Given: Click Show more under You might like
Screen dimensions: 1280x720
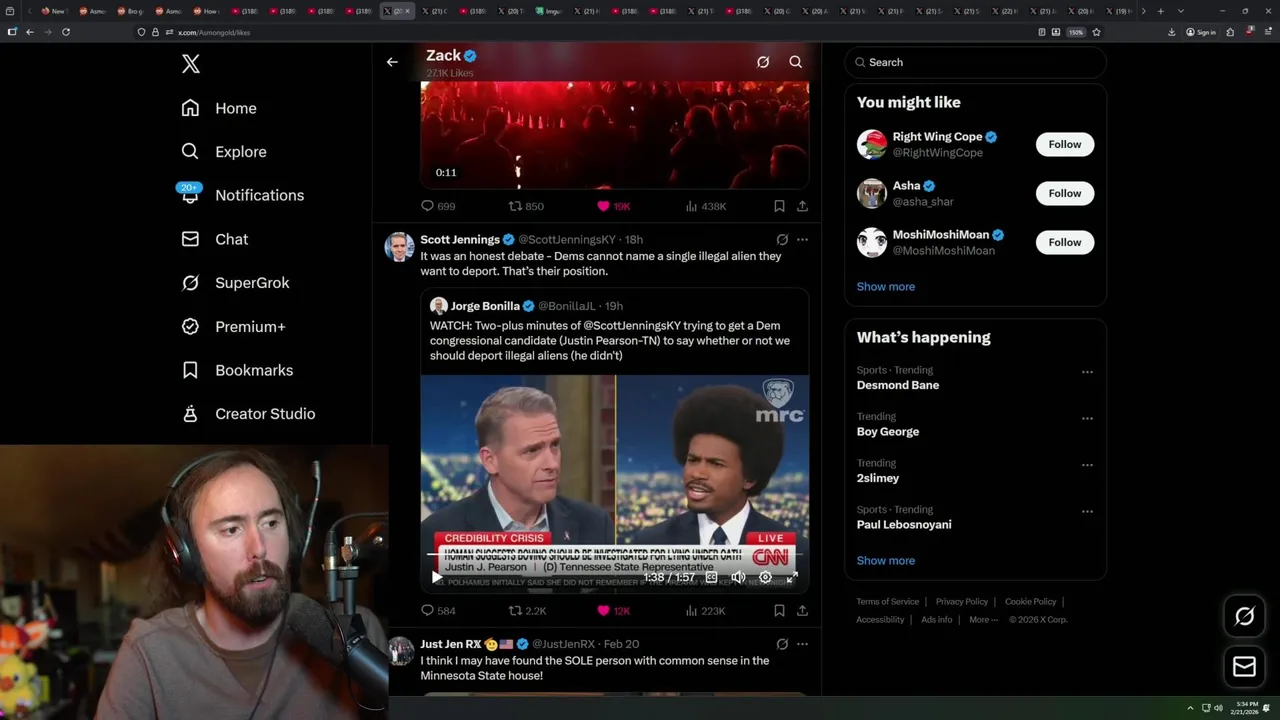Looking at the screenshot, I should [x=885, y=287].
